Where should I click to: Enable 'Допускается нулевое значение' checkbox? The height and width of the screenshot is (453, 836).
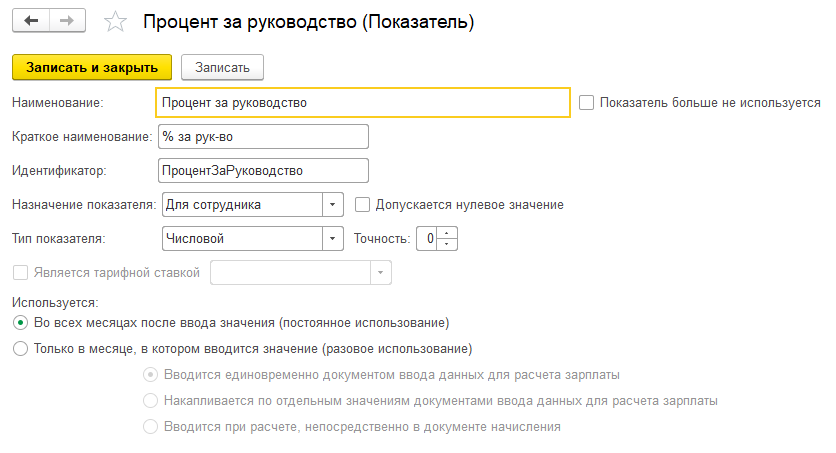click(x=362, y=205)
